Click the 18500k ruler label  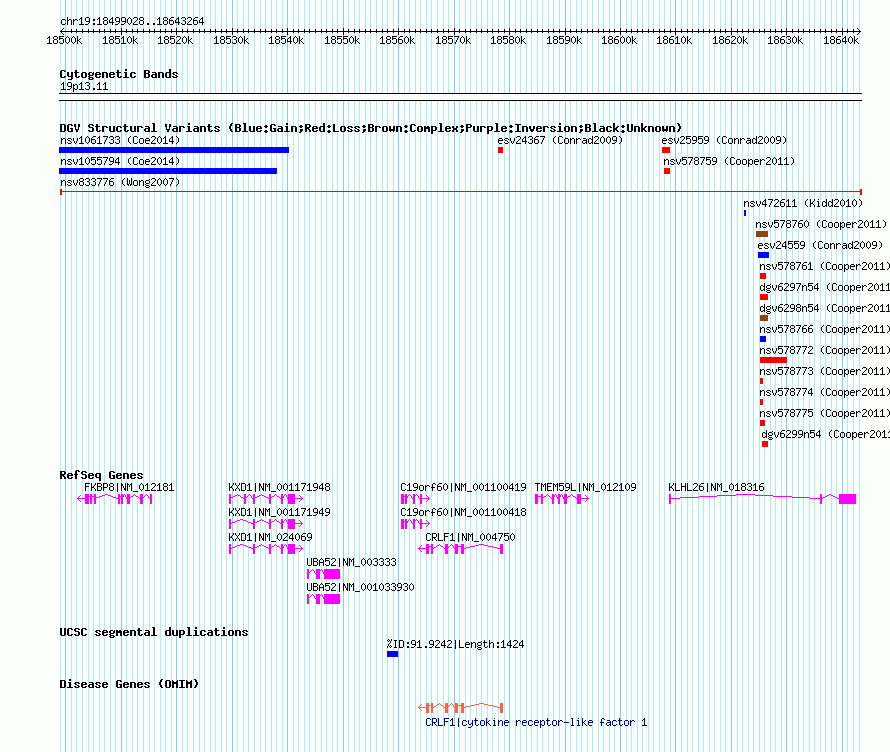[x=64, y=40]
